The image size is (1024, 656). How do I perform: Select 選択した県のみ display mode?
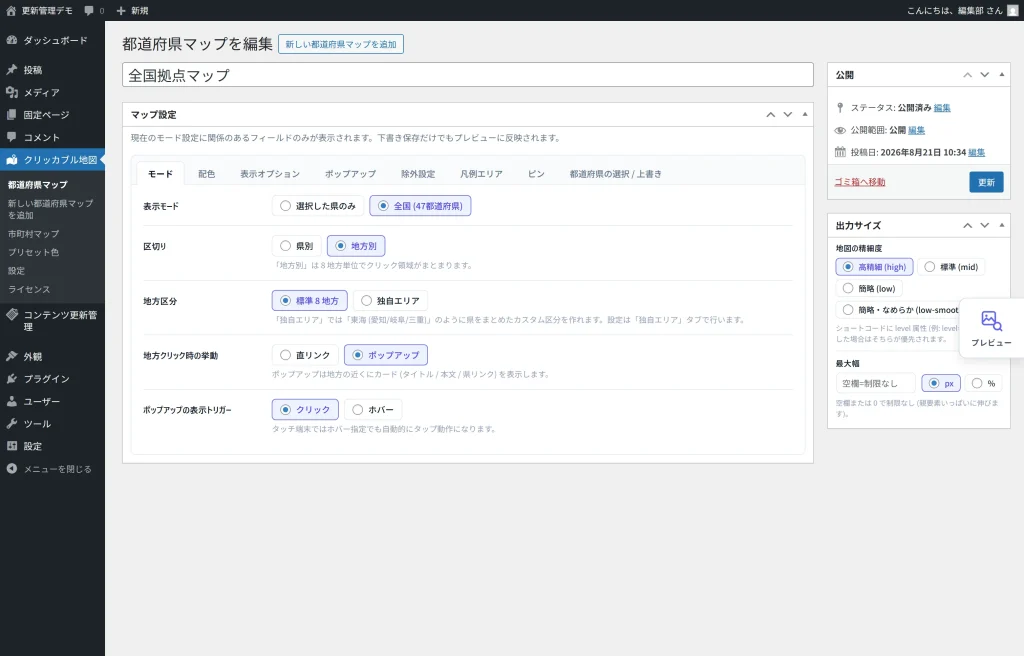(318, 206)
